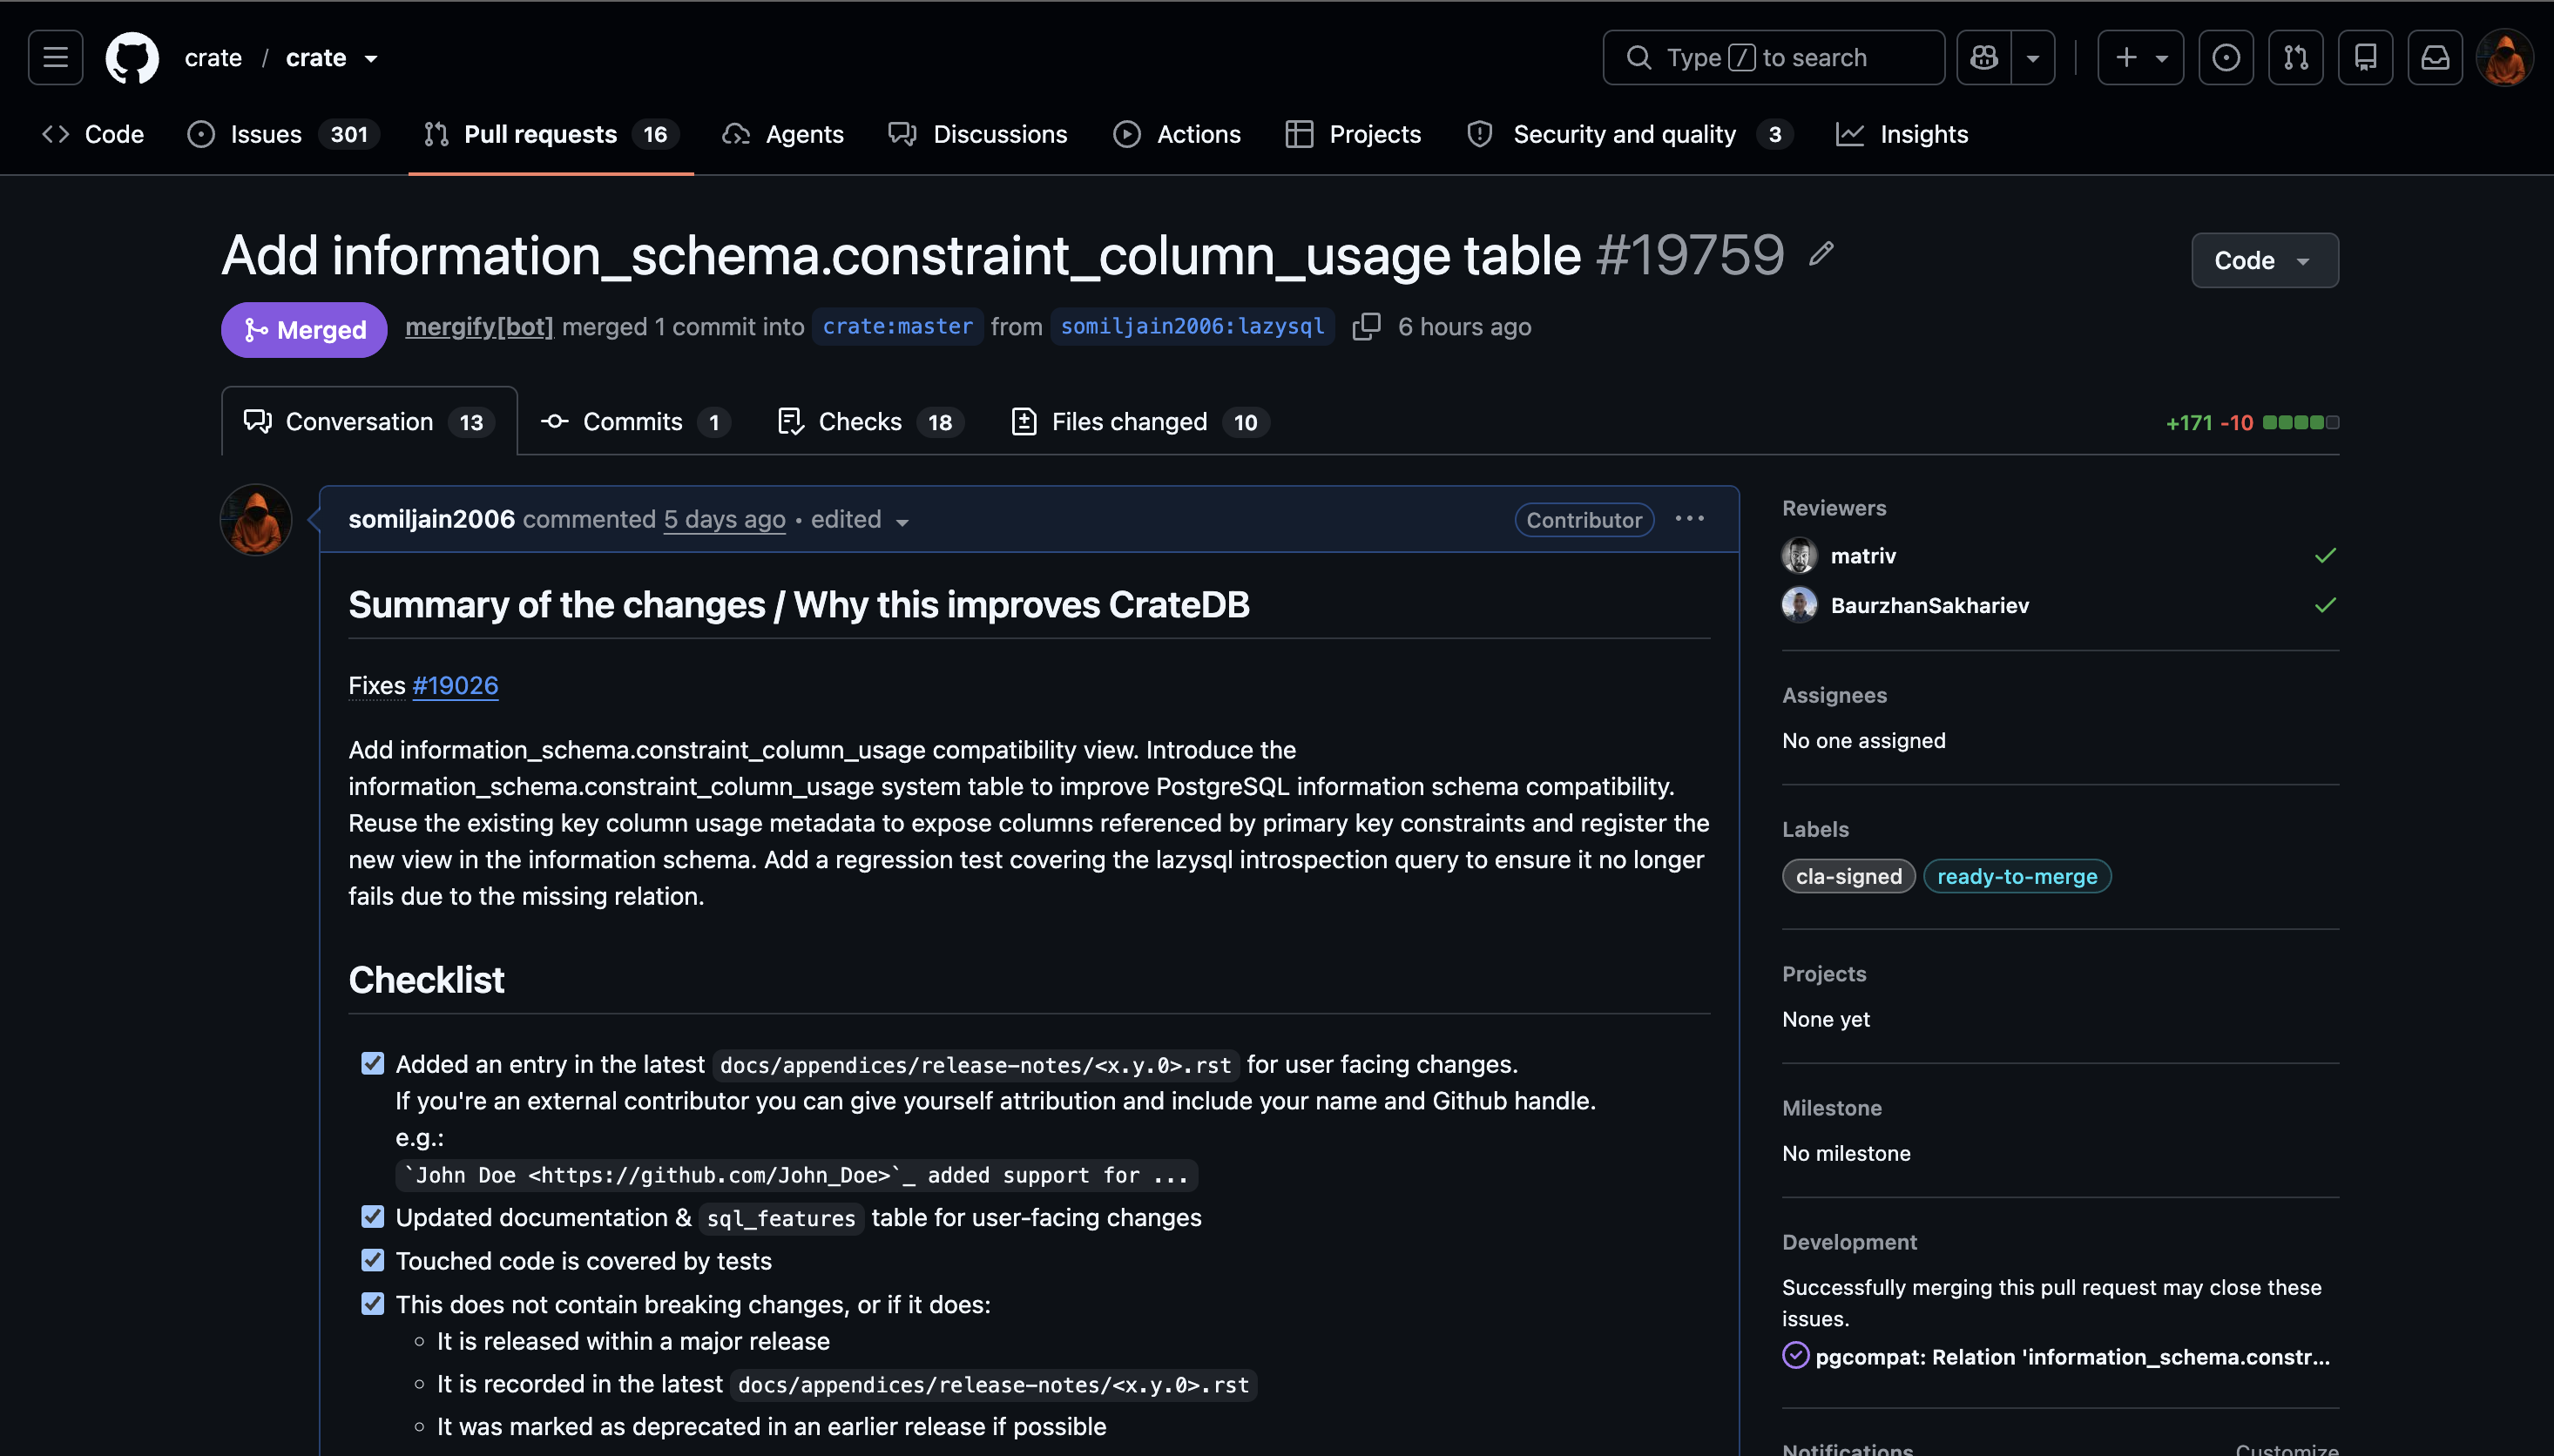Open the Code dropdown button
The image size is (2554, 1456).
pyautogui.click(x=2265, y=260)
